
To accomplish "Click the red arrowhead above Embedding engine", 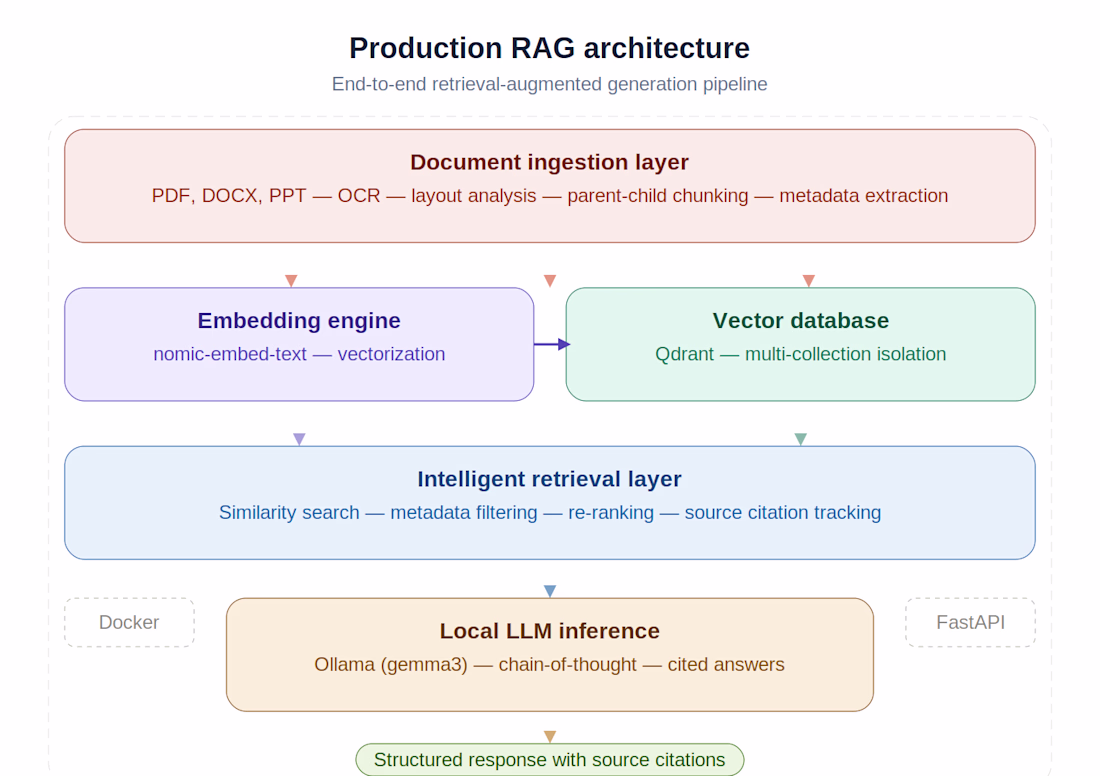I will pyautogui.click(x=291, y=281).
